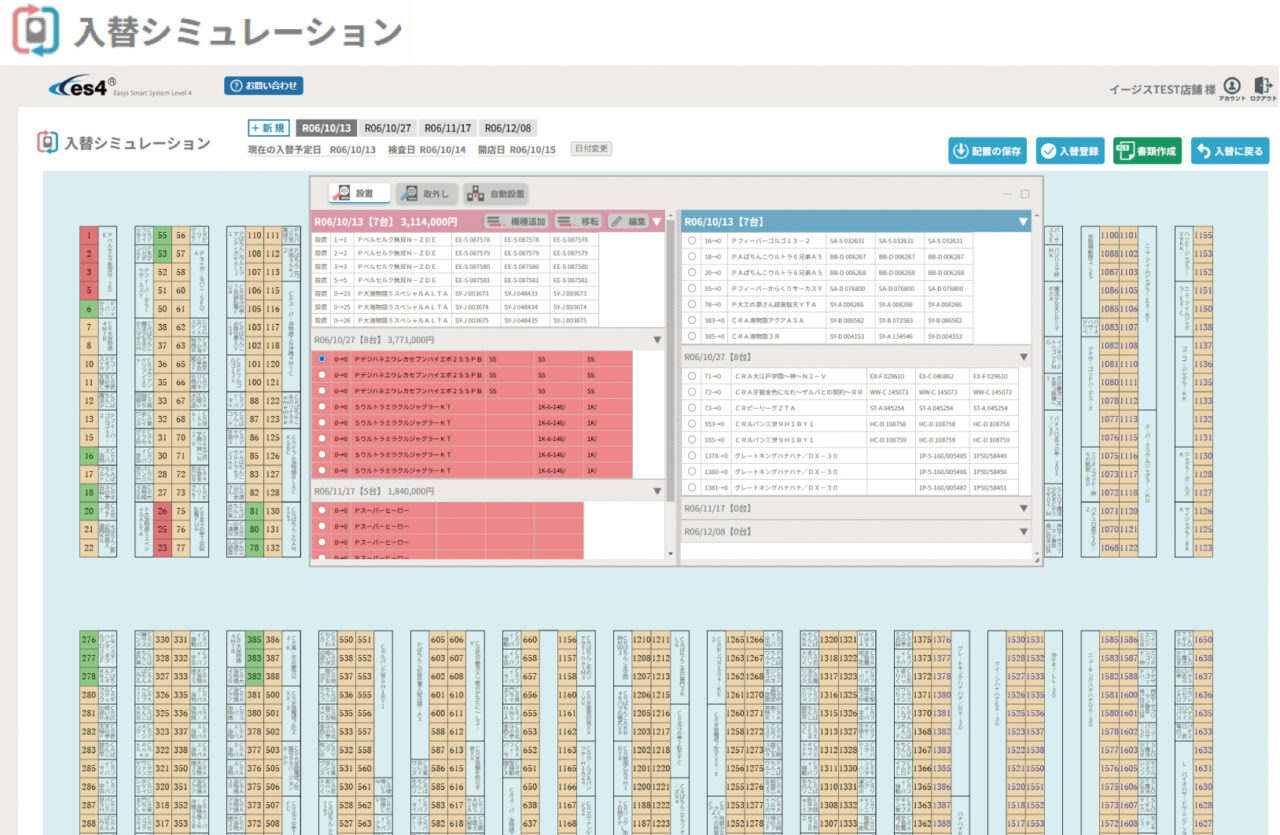Switch to the 自動設置 tab
The height and width of the screenshot is (835, 1280).
click(x=496, y=193)
